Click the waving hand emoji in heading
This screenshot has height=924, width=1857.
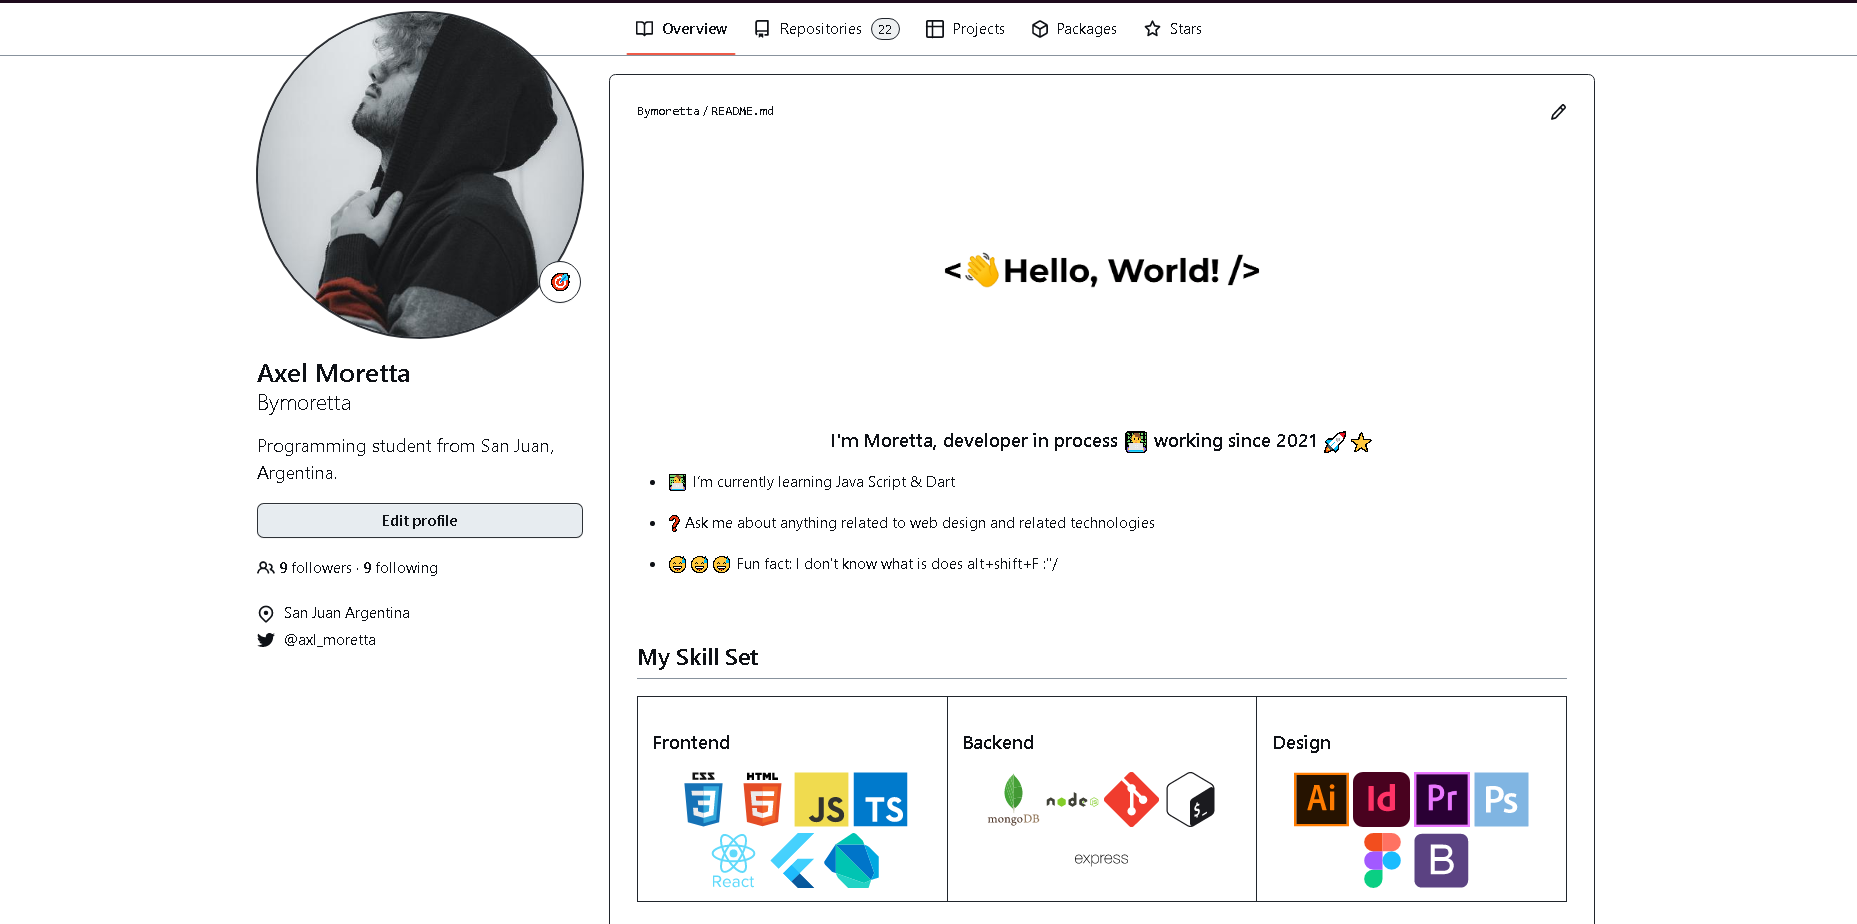pyautogui.click(x=982, y=270)
